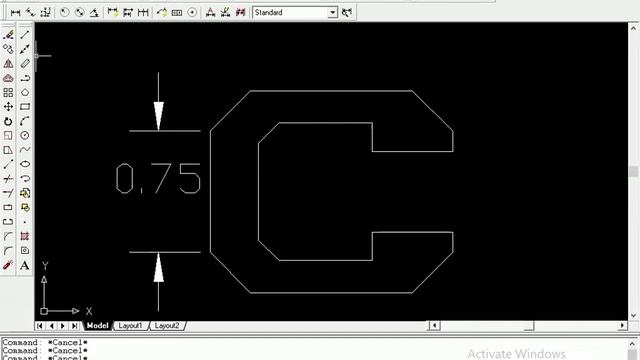Select the Baseline Dimension tool
Viewport: 640px width, 360px height.
pos(128,13)
